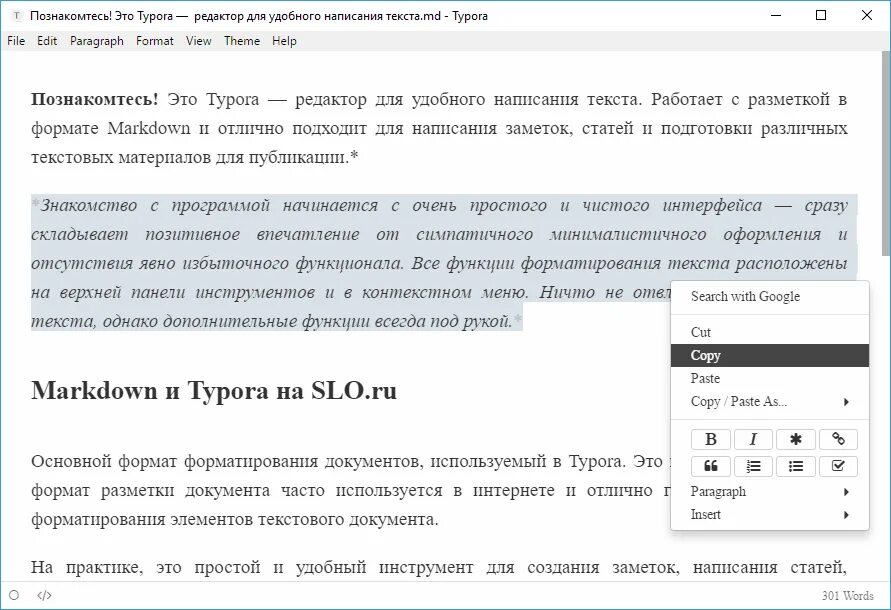This screenshot has height=610, width=891.
Task: Insert hyperlink using chain link icon
Action: [x=838, y=439]
